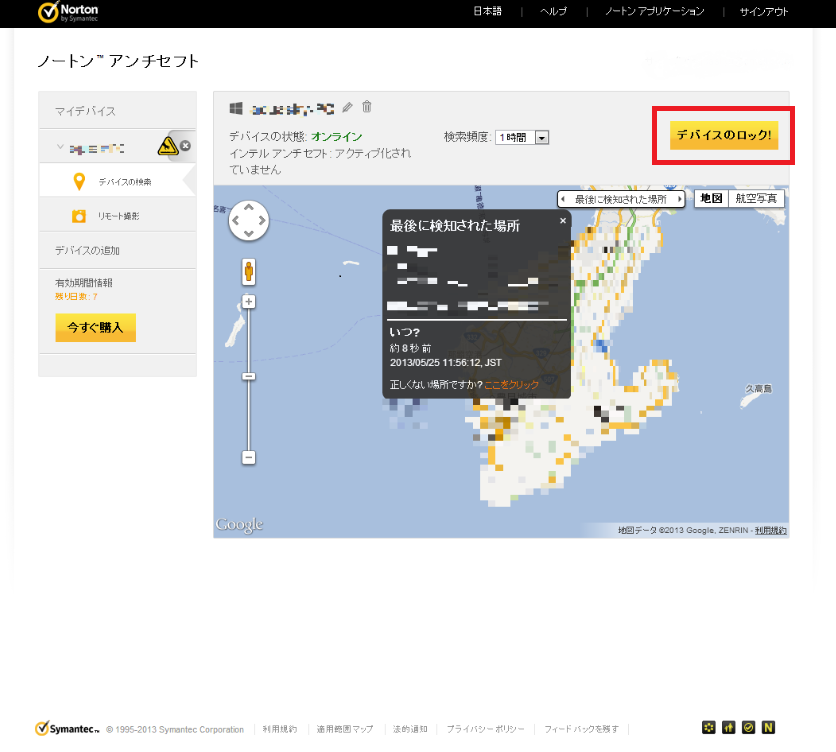Collapse the device entry chevron in sidebar
Image resolution: width=836 pixels, height=752 pixels.
pos(60,147)
